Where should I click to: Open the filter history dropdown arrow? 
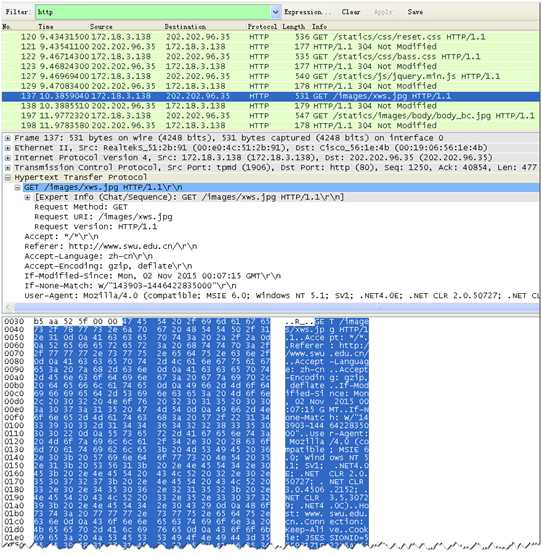276,12
